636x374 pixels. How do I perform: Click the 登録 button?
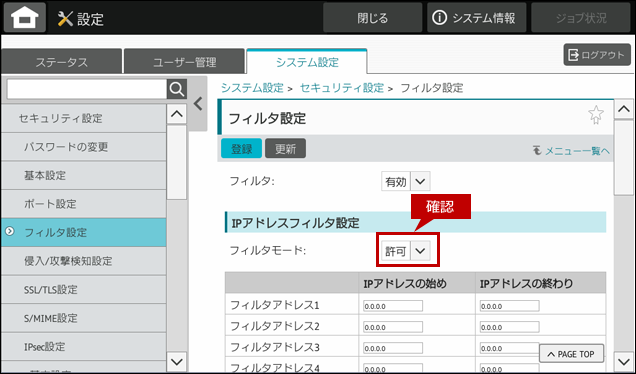242,148
